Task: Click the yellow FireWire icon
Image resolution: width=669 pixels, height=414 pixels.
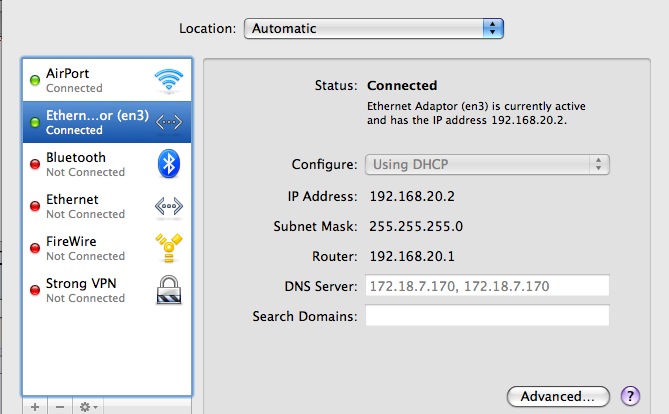Action: tap(169, 248)
